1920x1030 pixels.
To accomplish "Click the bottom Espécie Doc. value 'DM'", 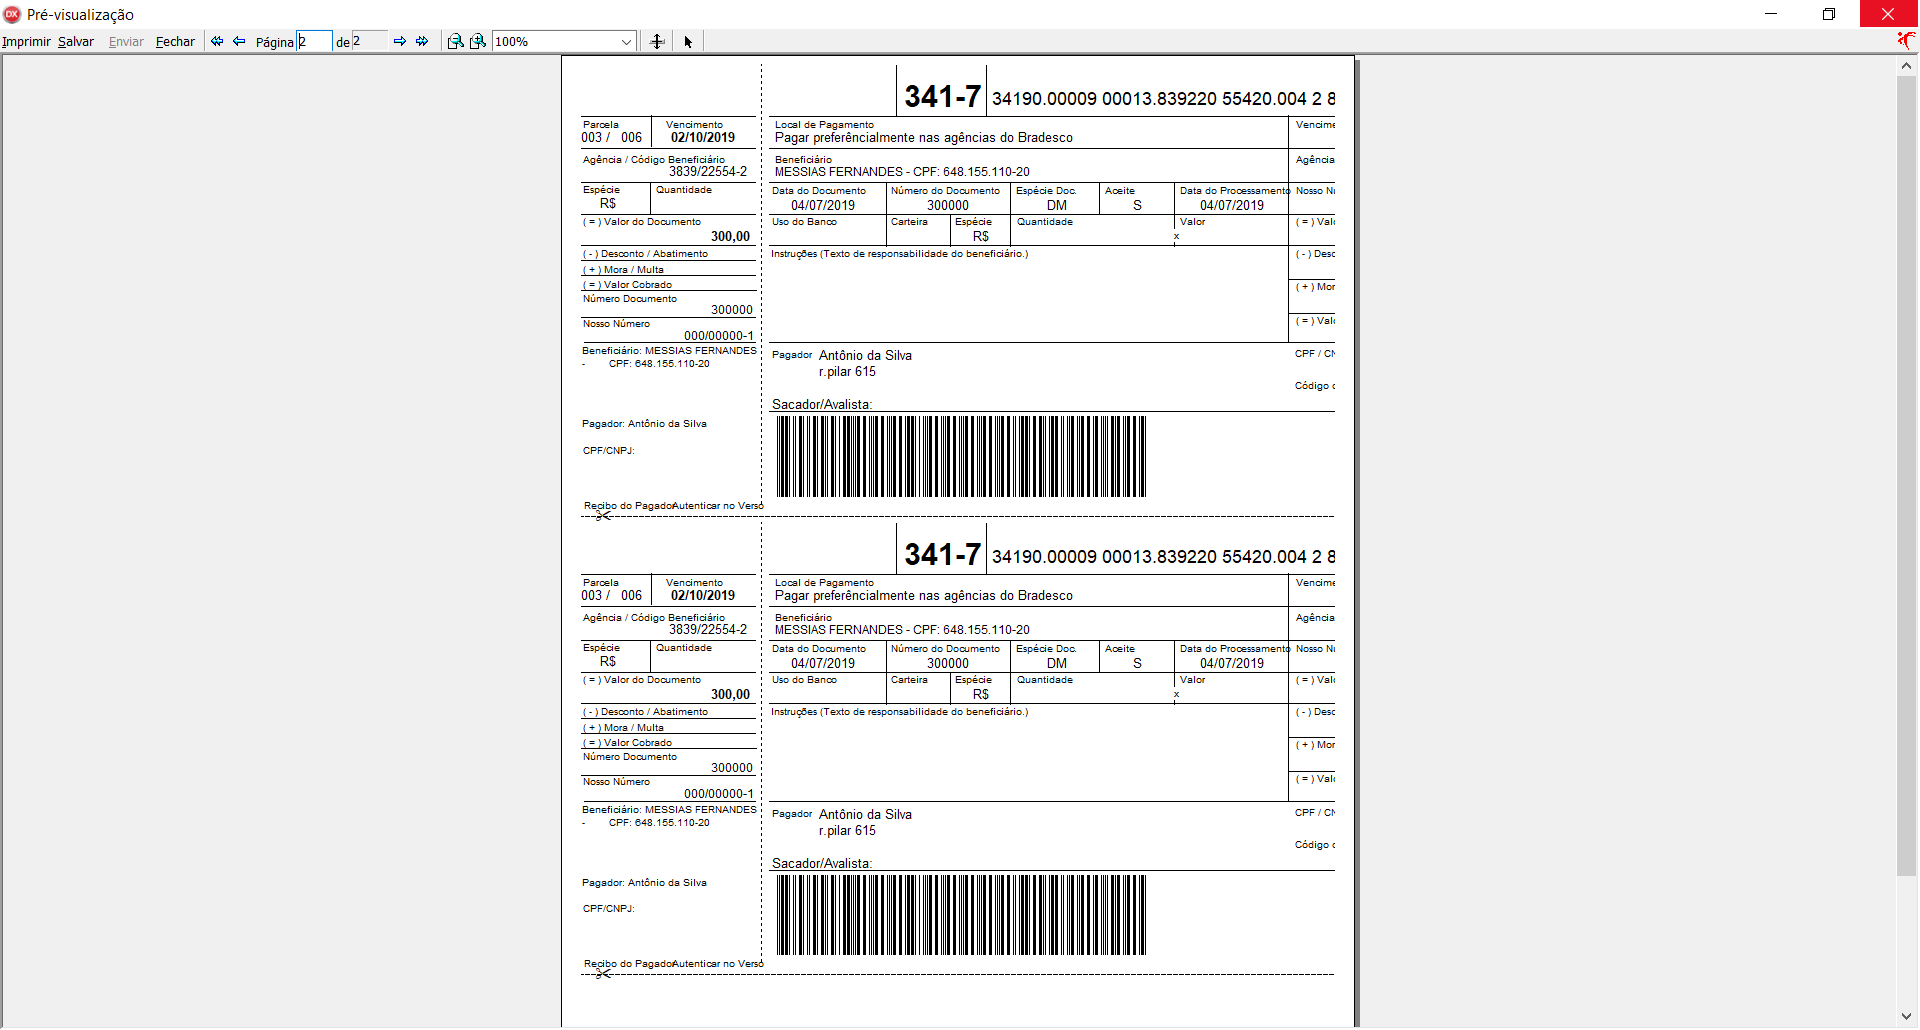I will [x=1057, y=663].
